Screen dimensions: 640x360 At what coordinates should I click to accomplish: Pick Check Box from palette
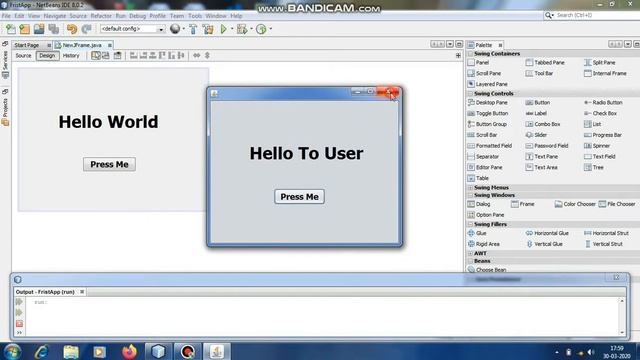(x=600, y=113)
